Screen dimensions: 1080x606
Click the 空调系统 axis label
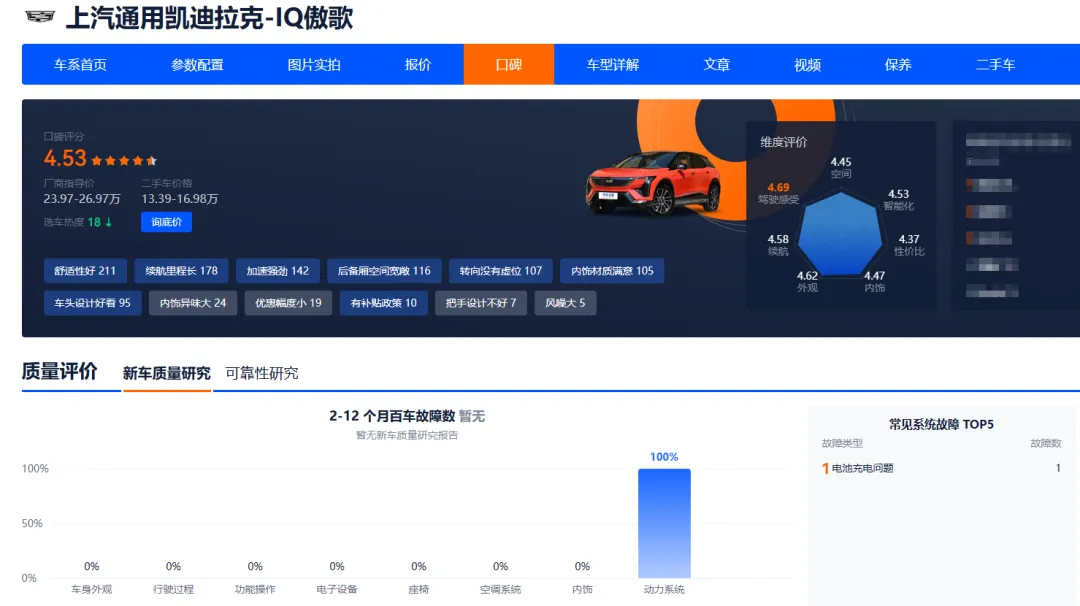pos(500,589)
